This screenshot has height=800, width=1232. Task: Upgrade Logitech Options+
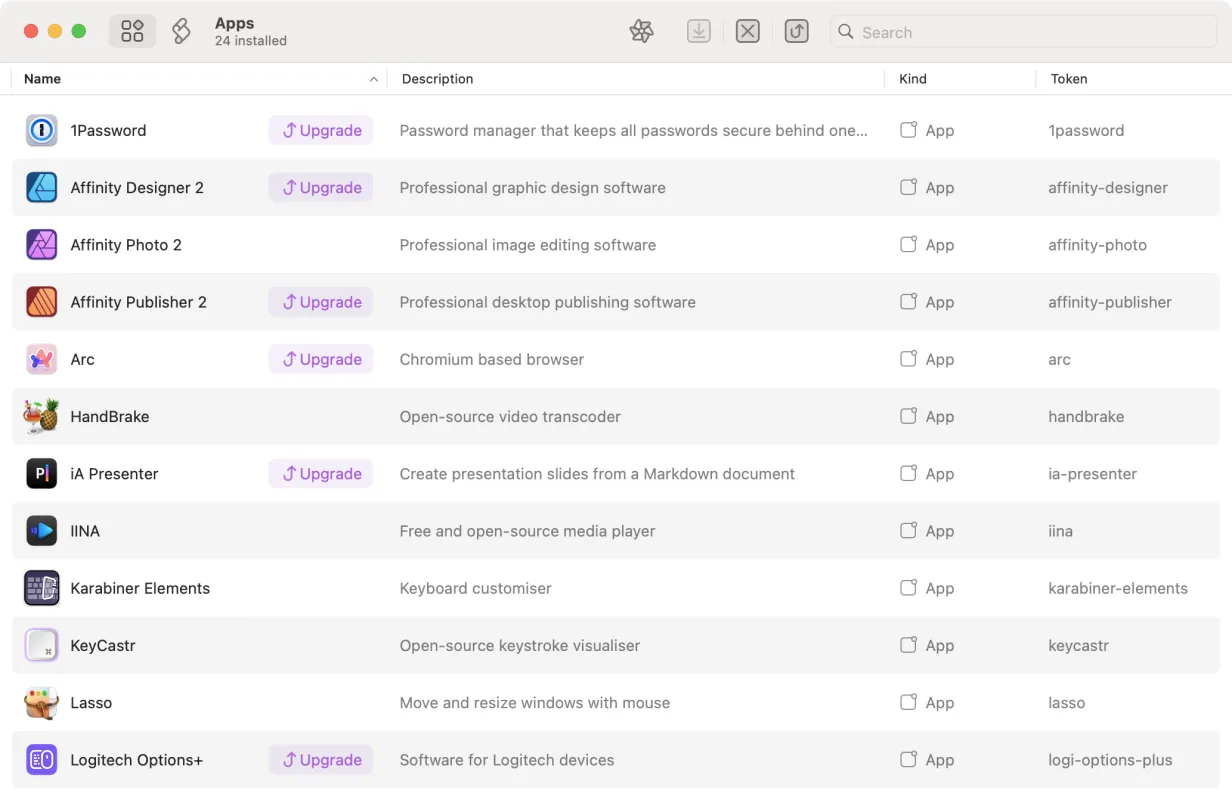pyautogui.click(x=320, y=759)
